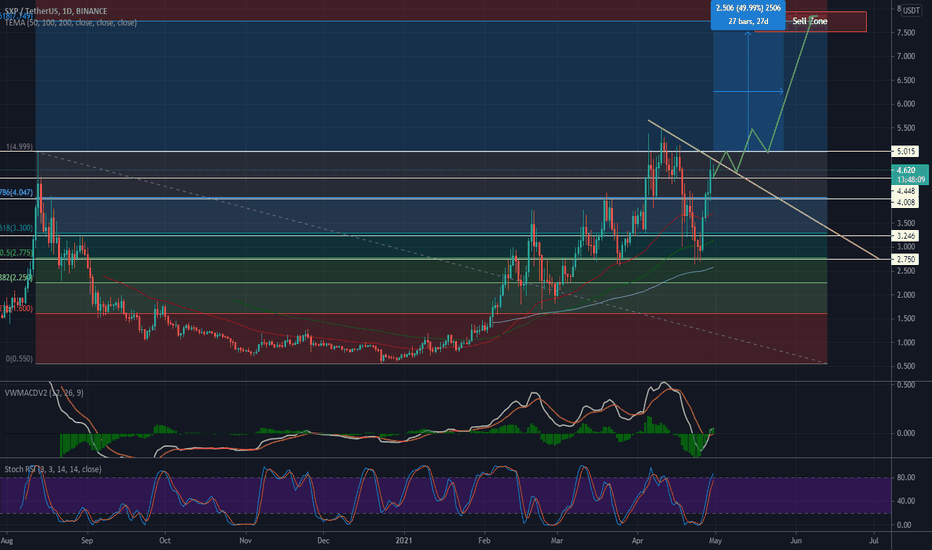Click the 3.246 horizontal line price label

point(905,236)
